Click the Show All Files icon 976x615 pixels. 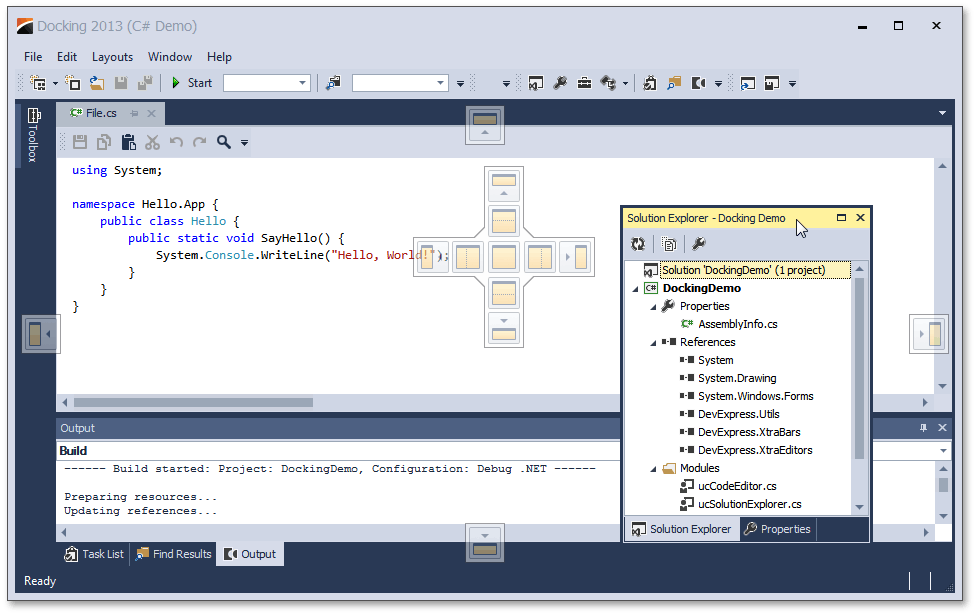tap(669, 243)
